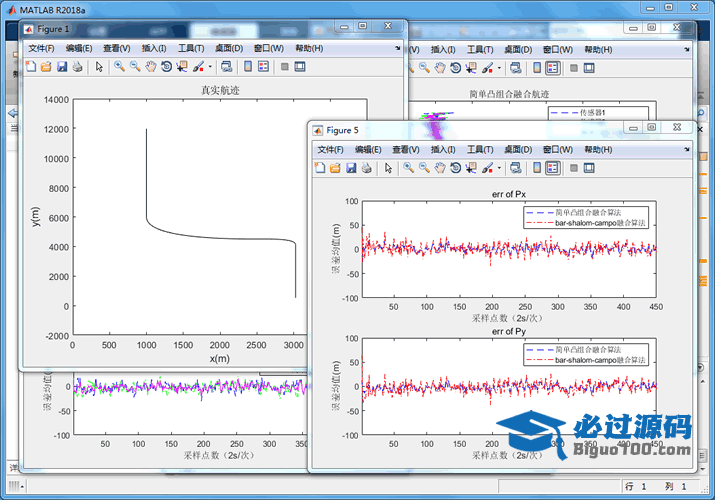Select Data Cursor tool in Figure 1
The image size is (715, 500).
(x=182, y=67)
